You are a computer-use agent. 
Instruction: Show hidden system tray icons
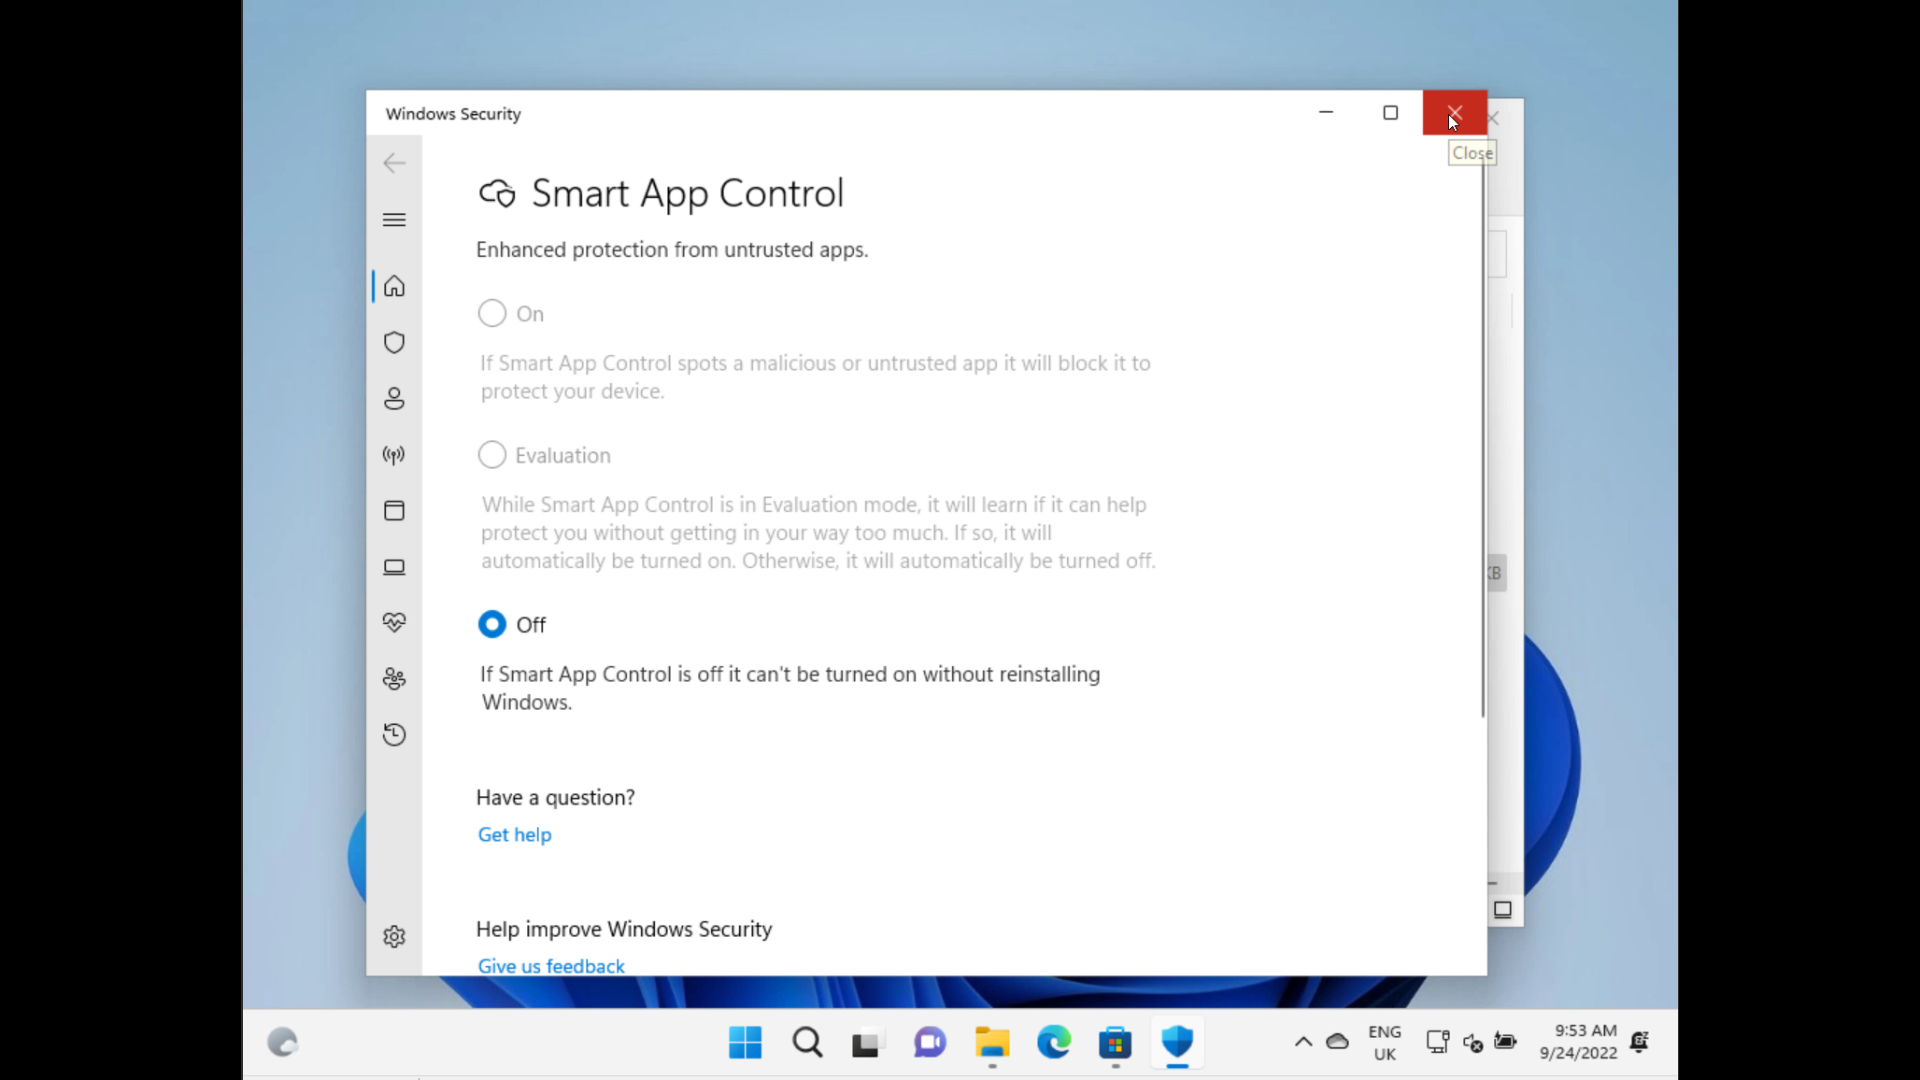point(1303,1042)
